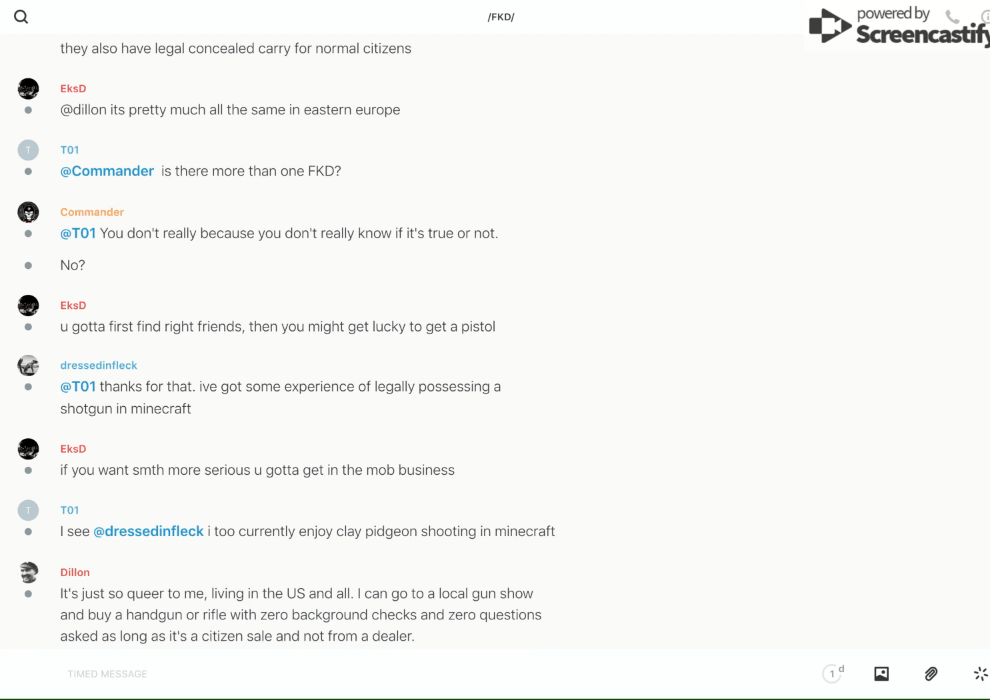The image size is (990, 700).
Task: Click T01's grey avatar above FKD question
Action: coord(28,150)
